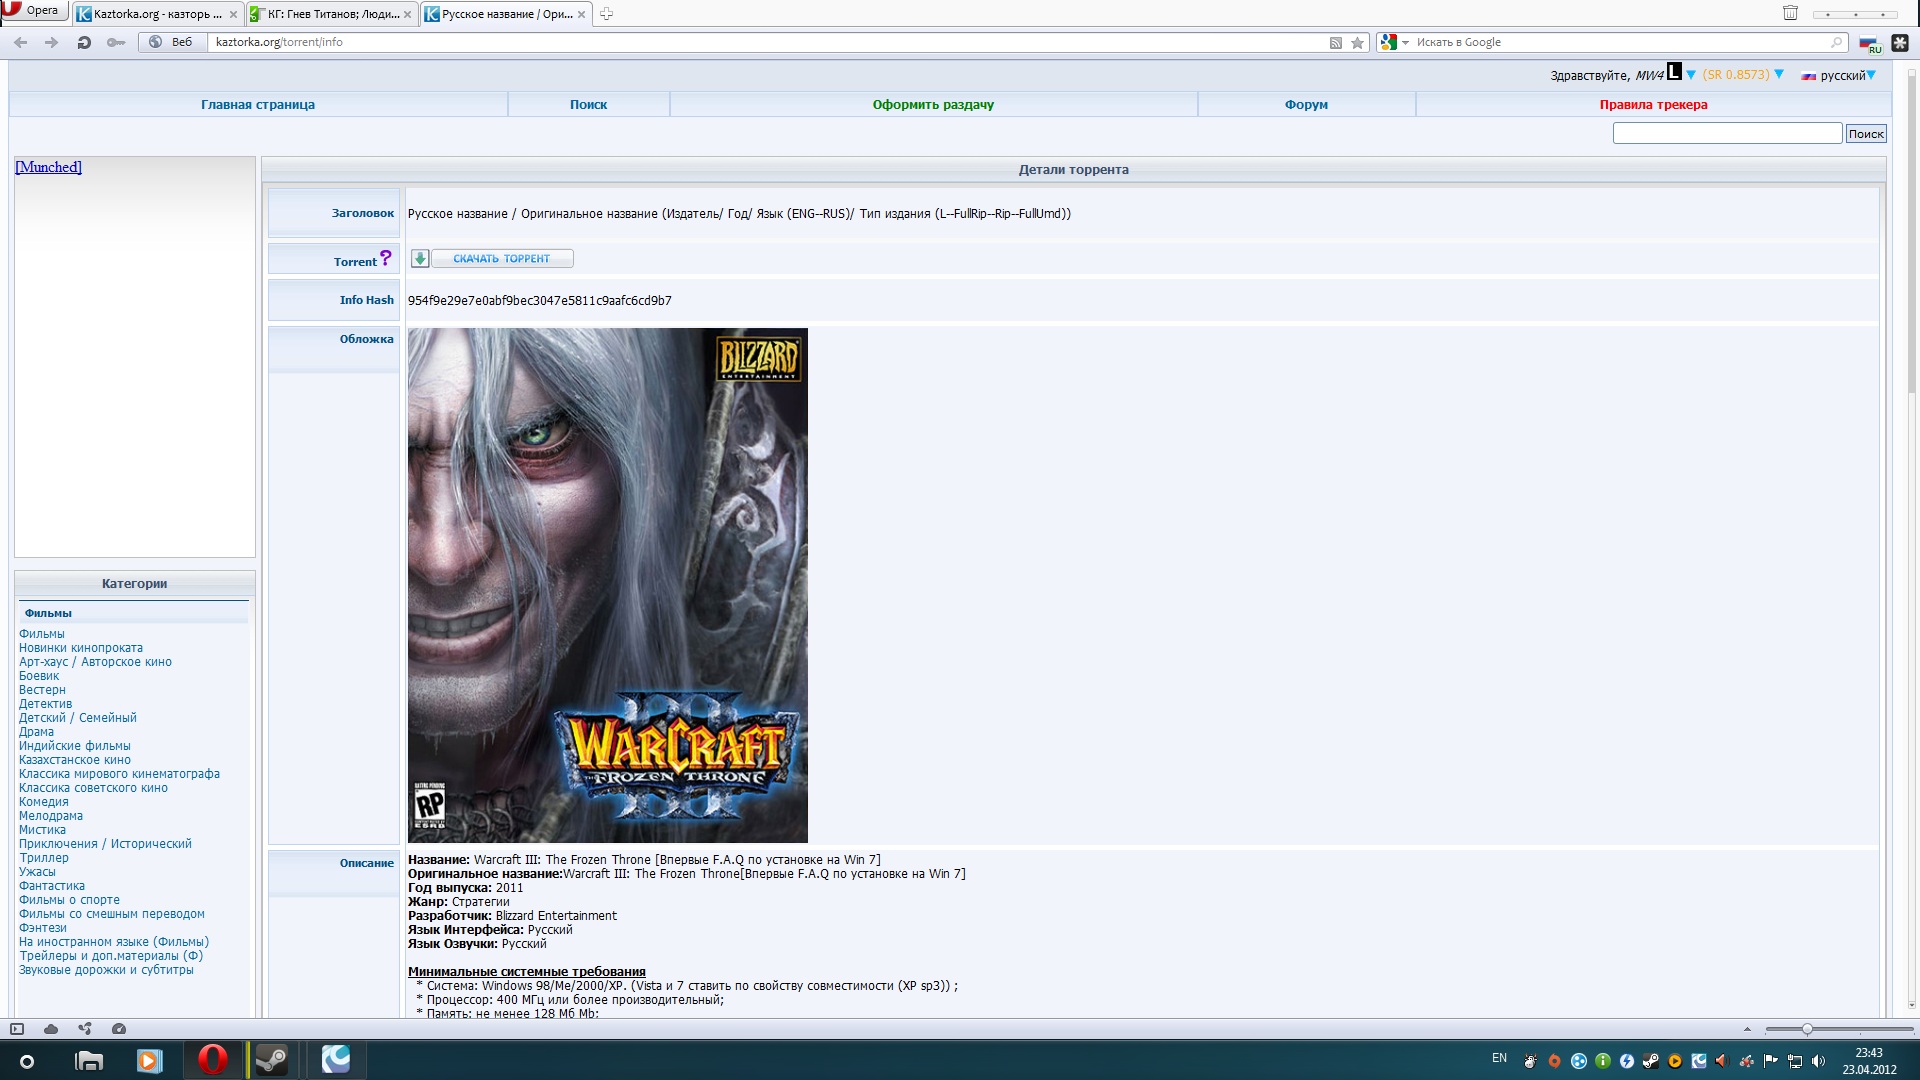
Task: Go forward to the next page
Action: click(x=52, y=42)
